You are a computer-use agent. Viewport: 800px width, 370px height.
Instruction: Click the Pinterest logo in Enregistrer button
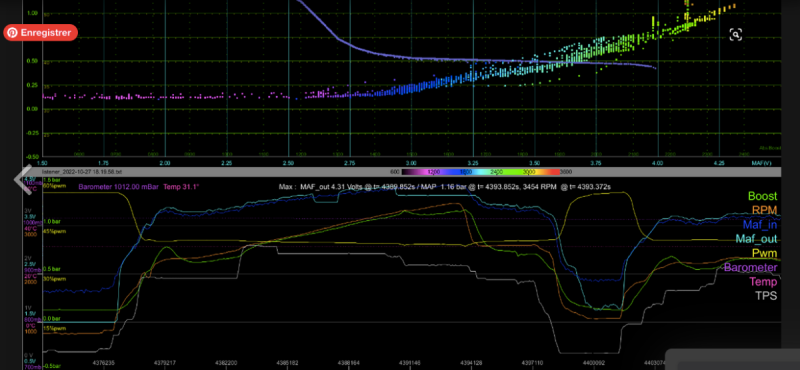(12, 33)
